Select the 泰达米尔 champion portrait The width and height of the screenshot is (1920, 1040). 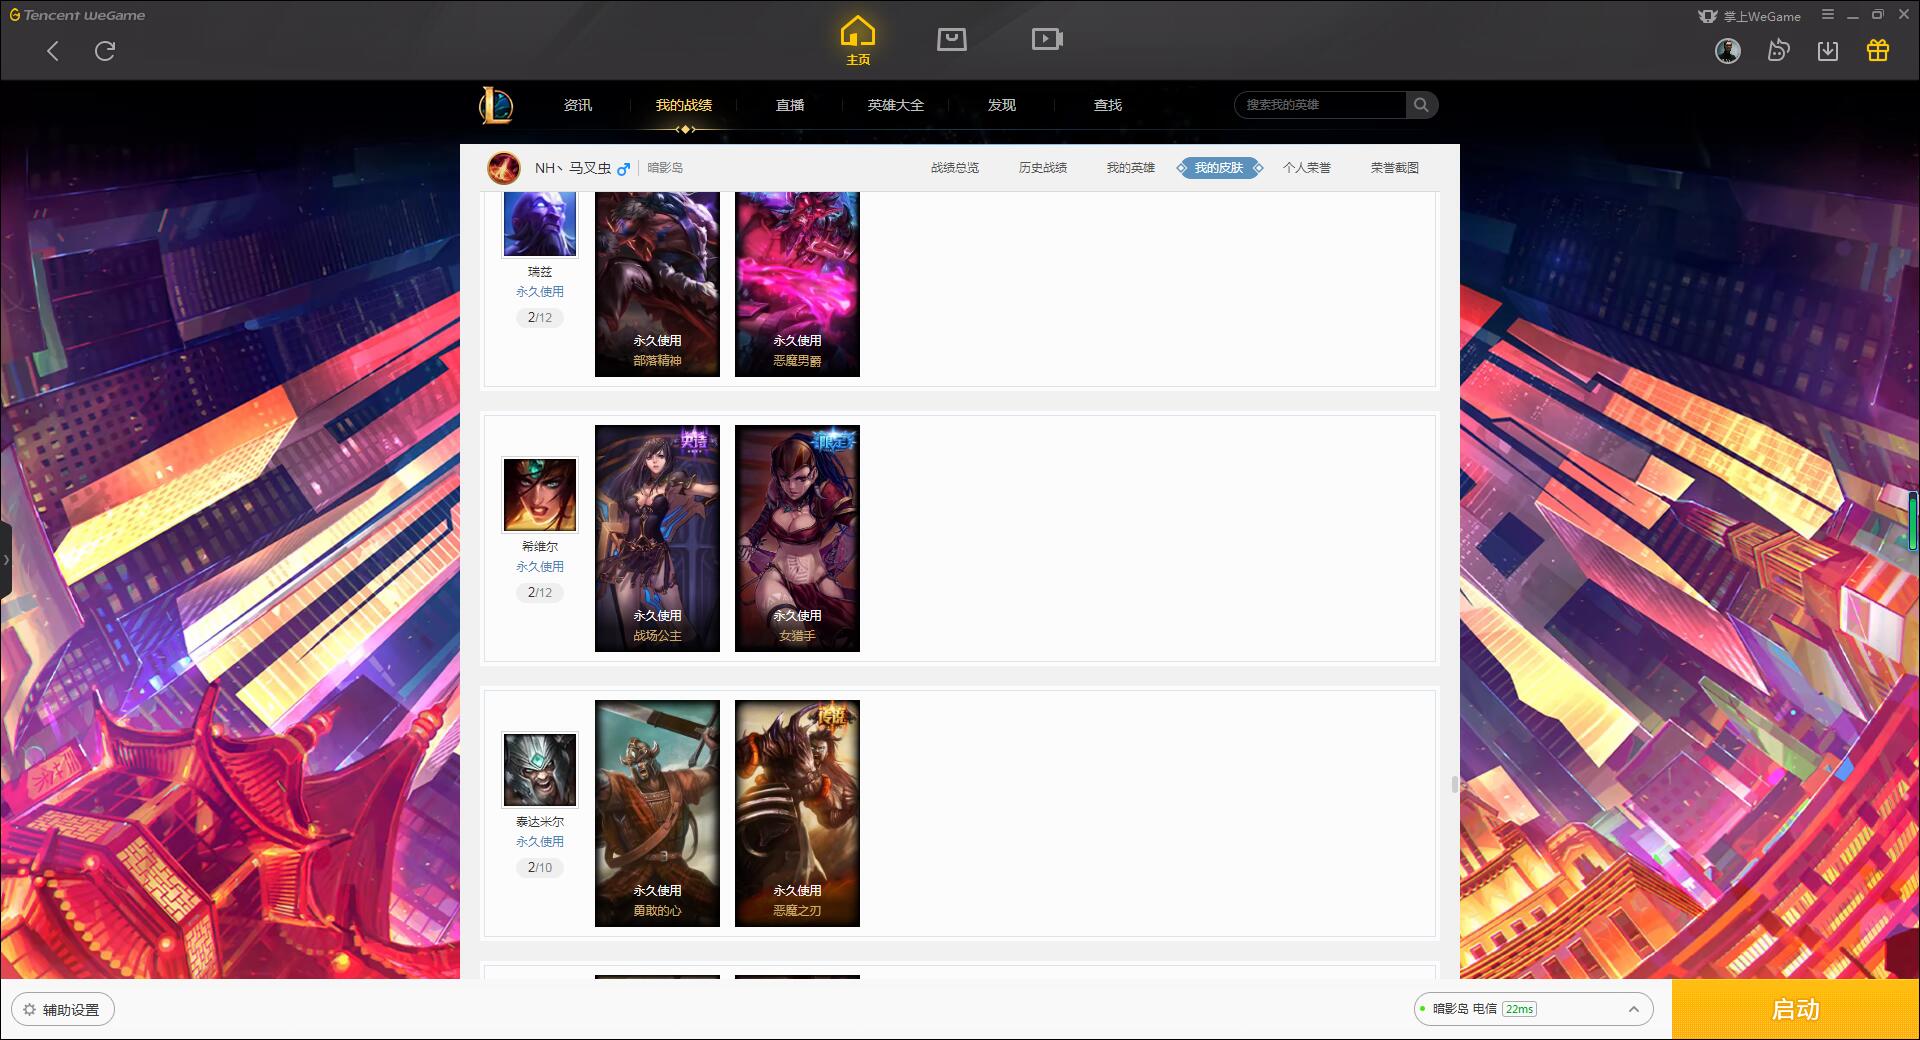540,770
